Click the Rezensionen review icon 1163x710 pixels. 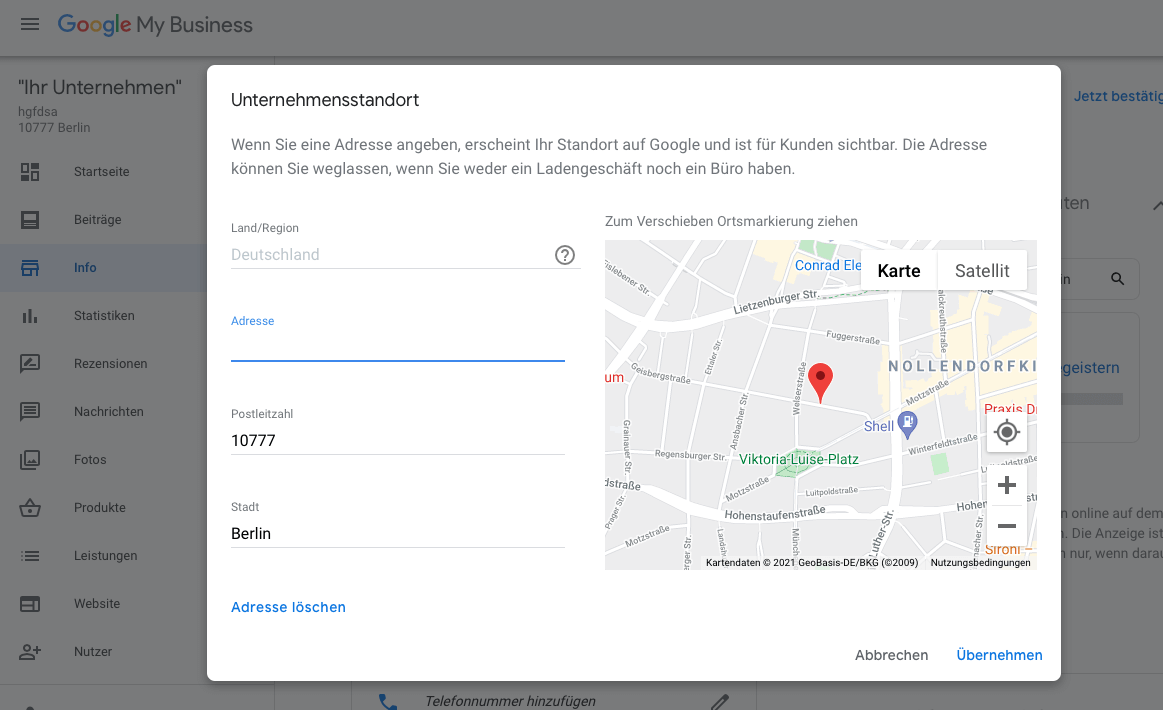point(30,364)
